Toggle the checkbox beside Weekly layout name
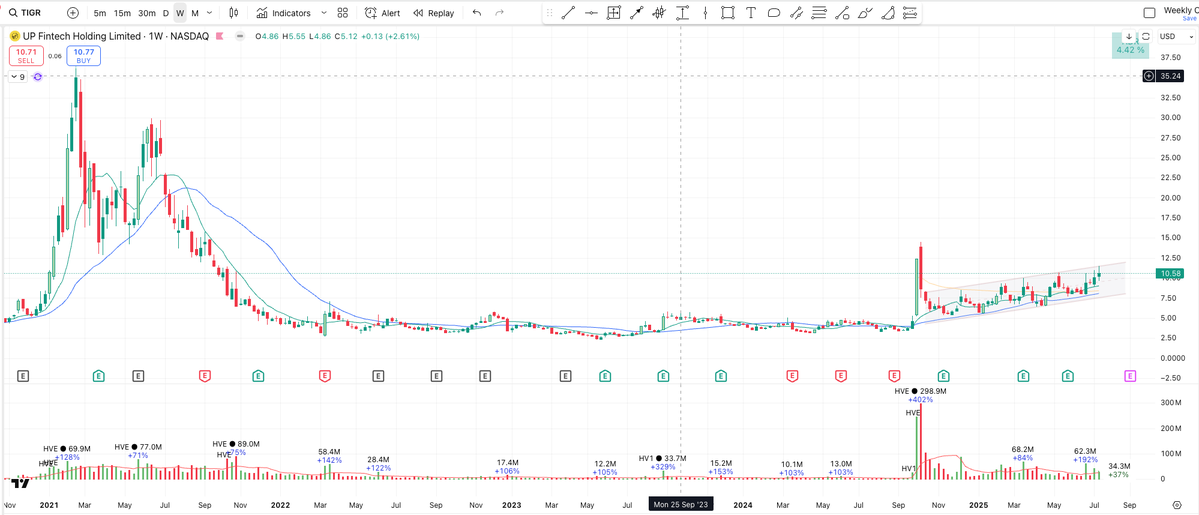Image resolution: width=1199 pixels, height=515 pixels. tap(1149, 13)
